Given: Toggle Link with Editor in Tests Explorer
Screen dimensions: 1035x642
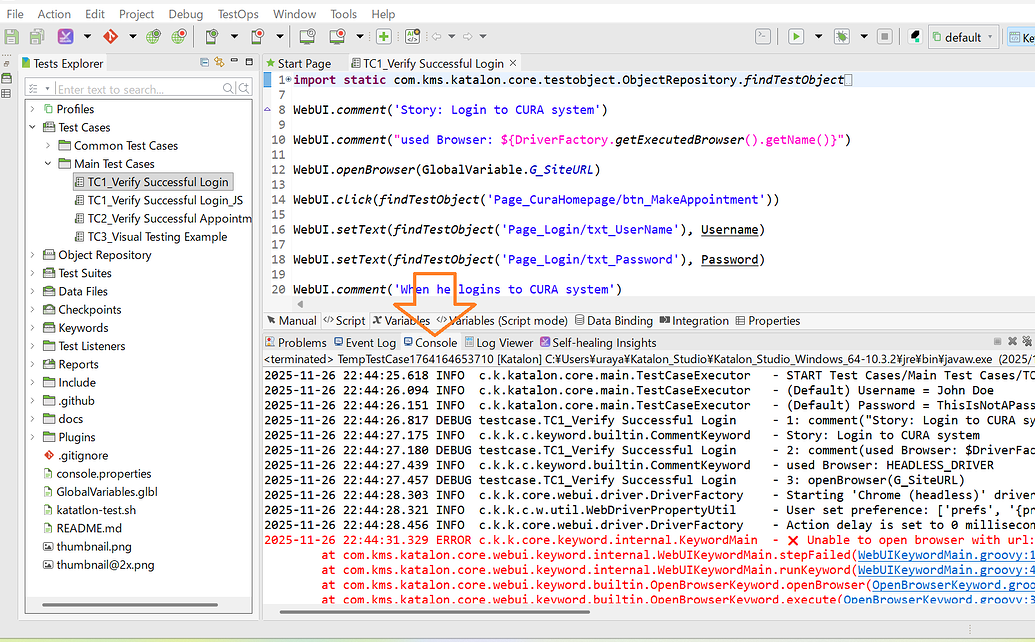Looking at the screenshot, I should [x=219, y=62].
